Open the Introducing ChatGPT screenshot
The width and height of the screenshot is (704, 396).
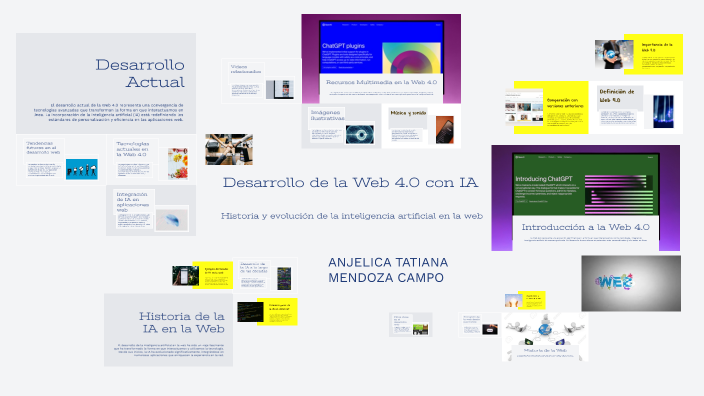[x=586, y=184]
